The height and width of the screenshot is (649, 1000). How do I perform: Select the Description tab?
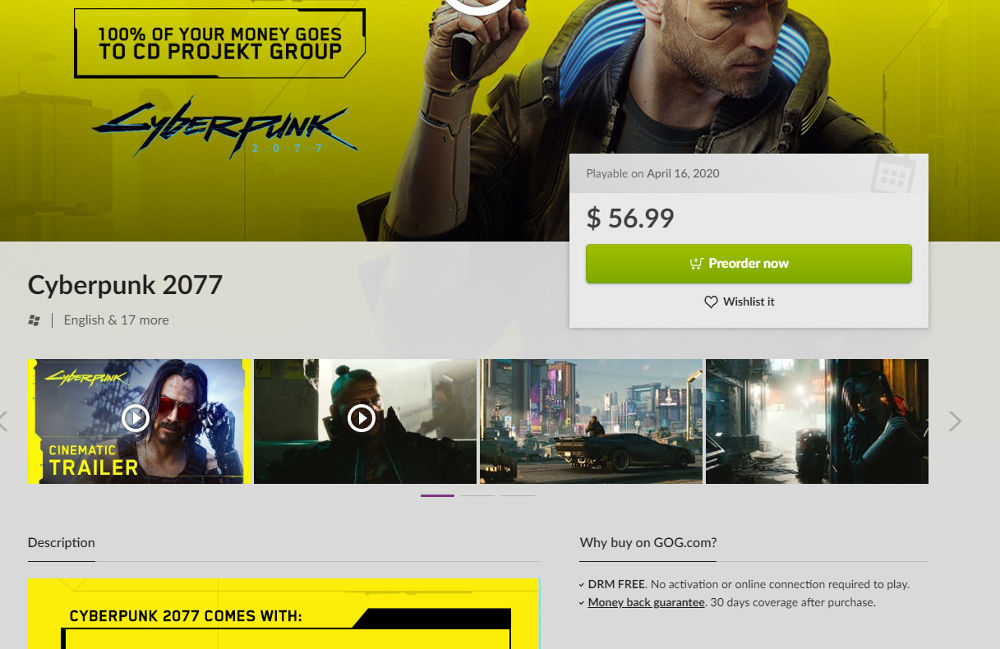tap(61, 543)
